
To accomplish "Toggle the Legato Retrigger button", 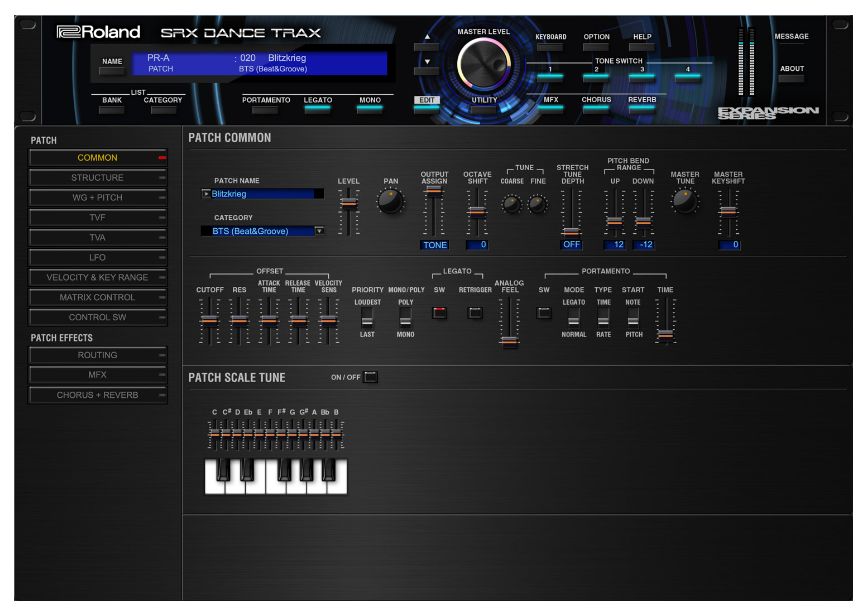I will coord(475,312).
